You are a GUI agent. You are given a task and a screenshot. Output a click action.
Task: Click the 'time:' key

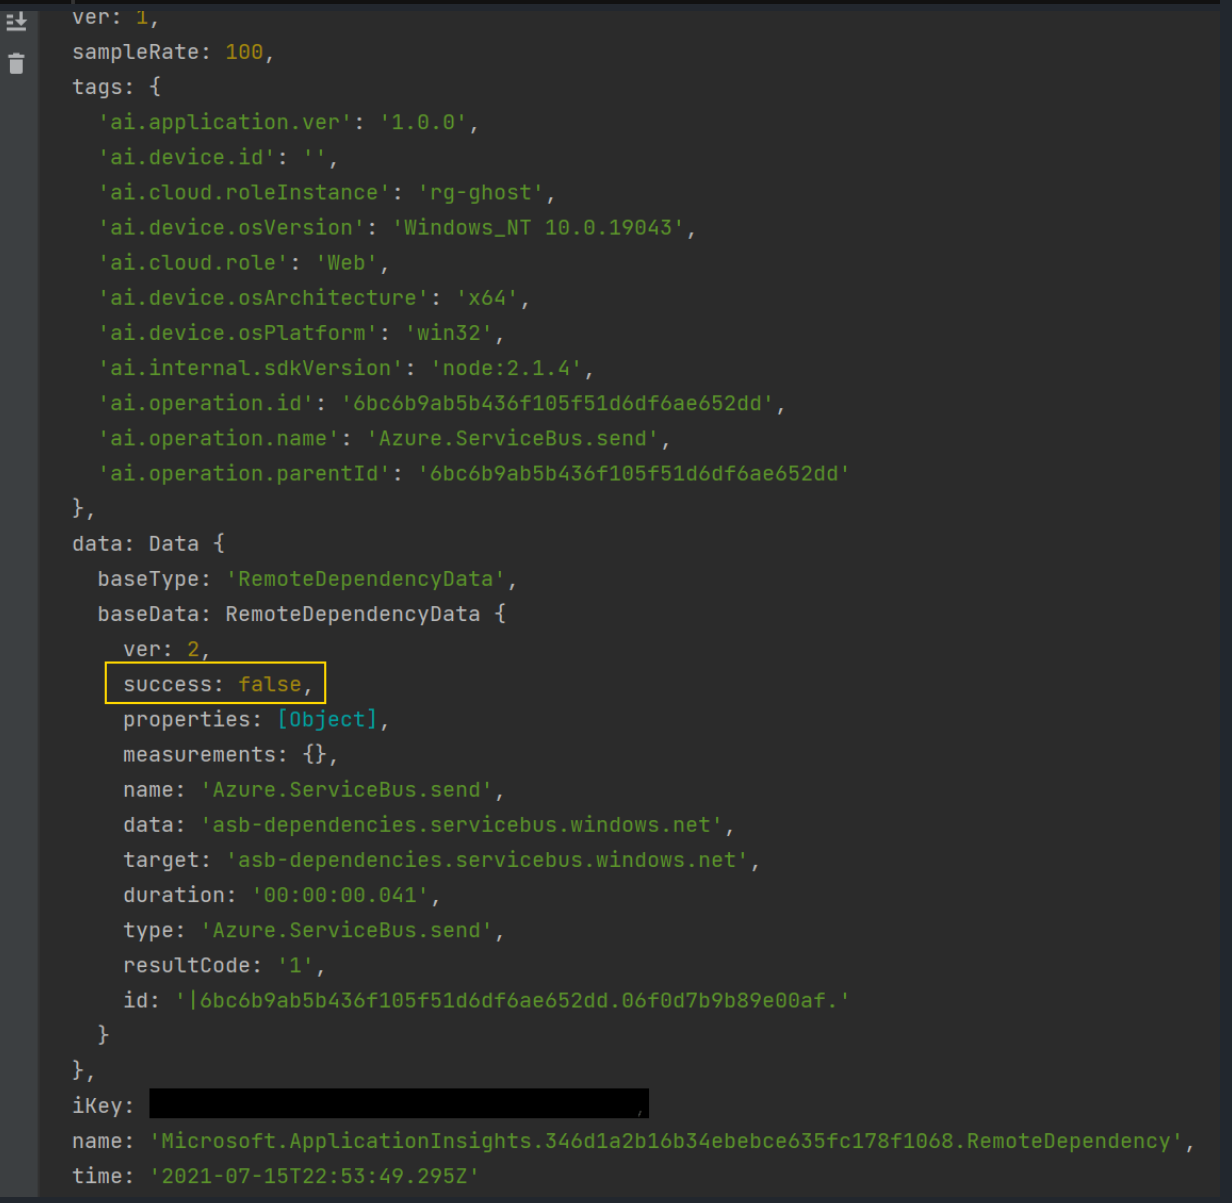click(103, 1176)
